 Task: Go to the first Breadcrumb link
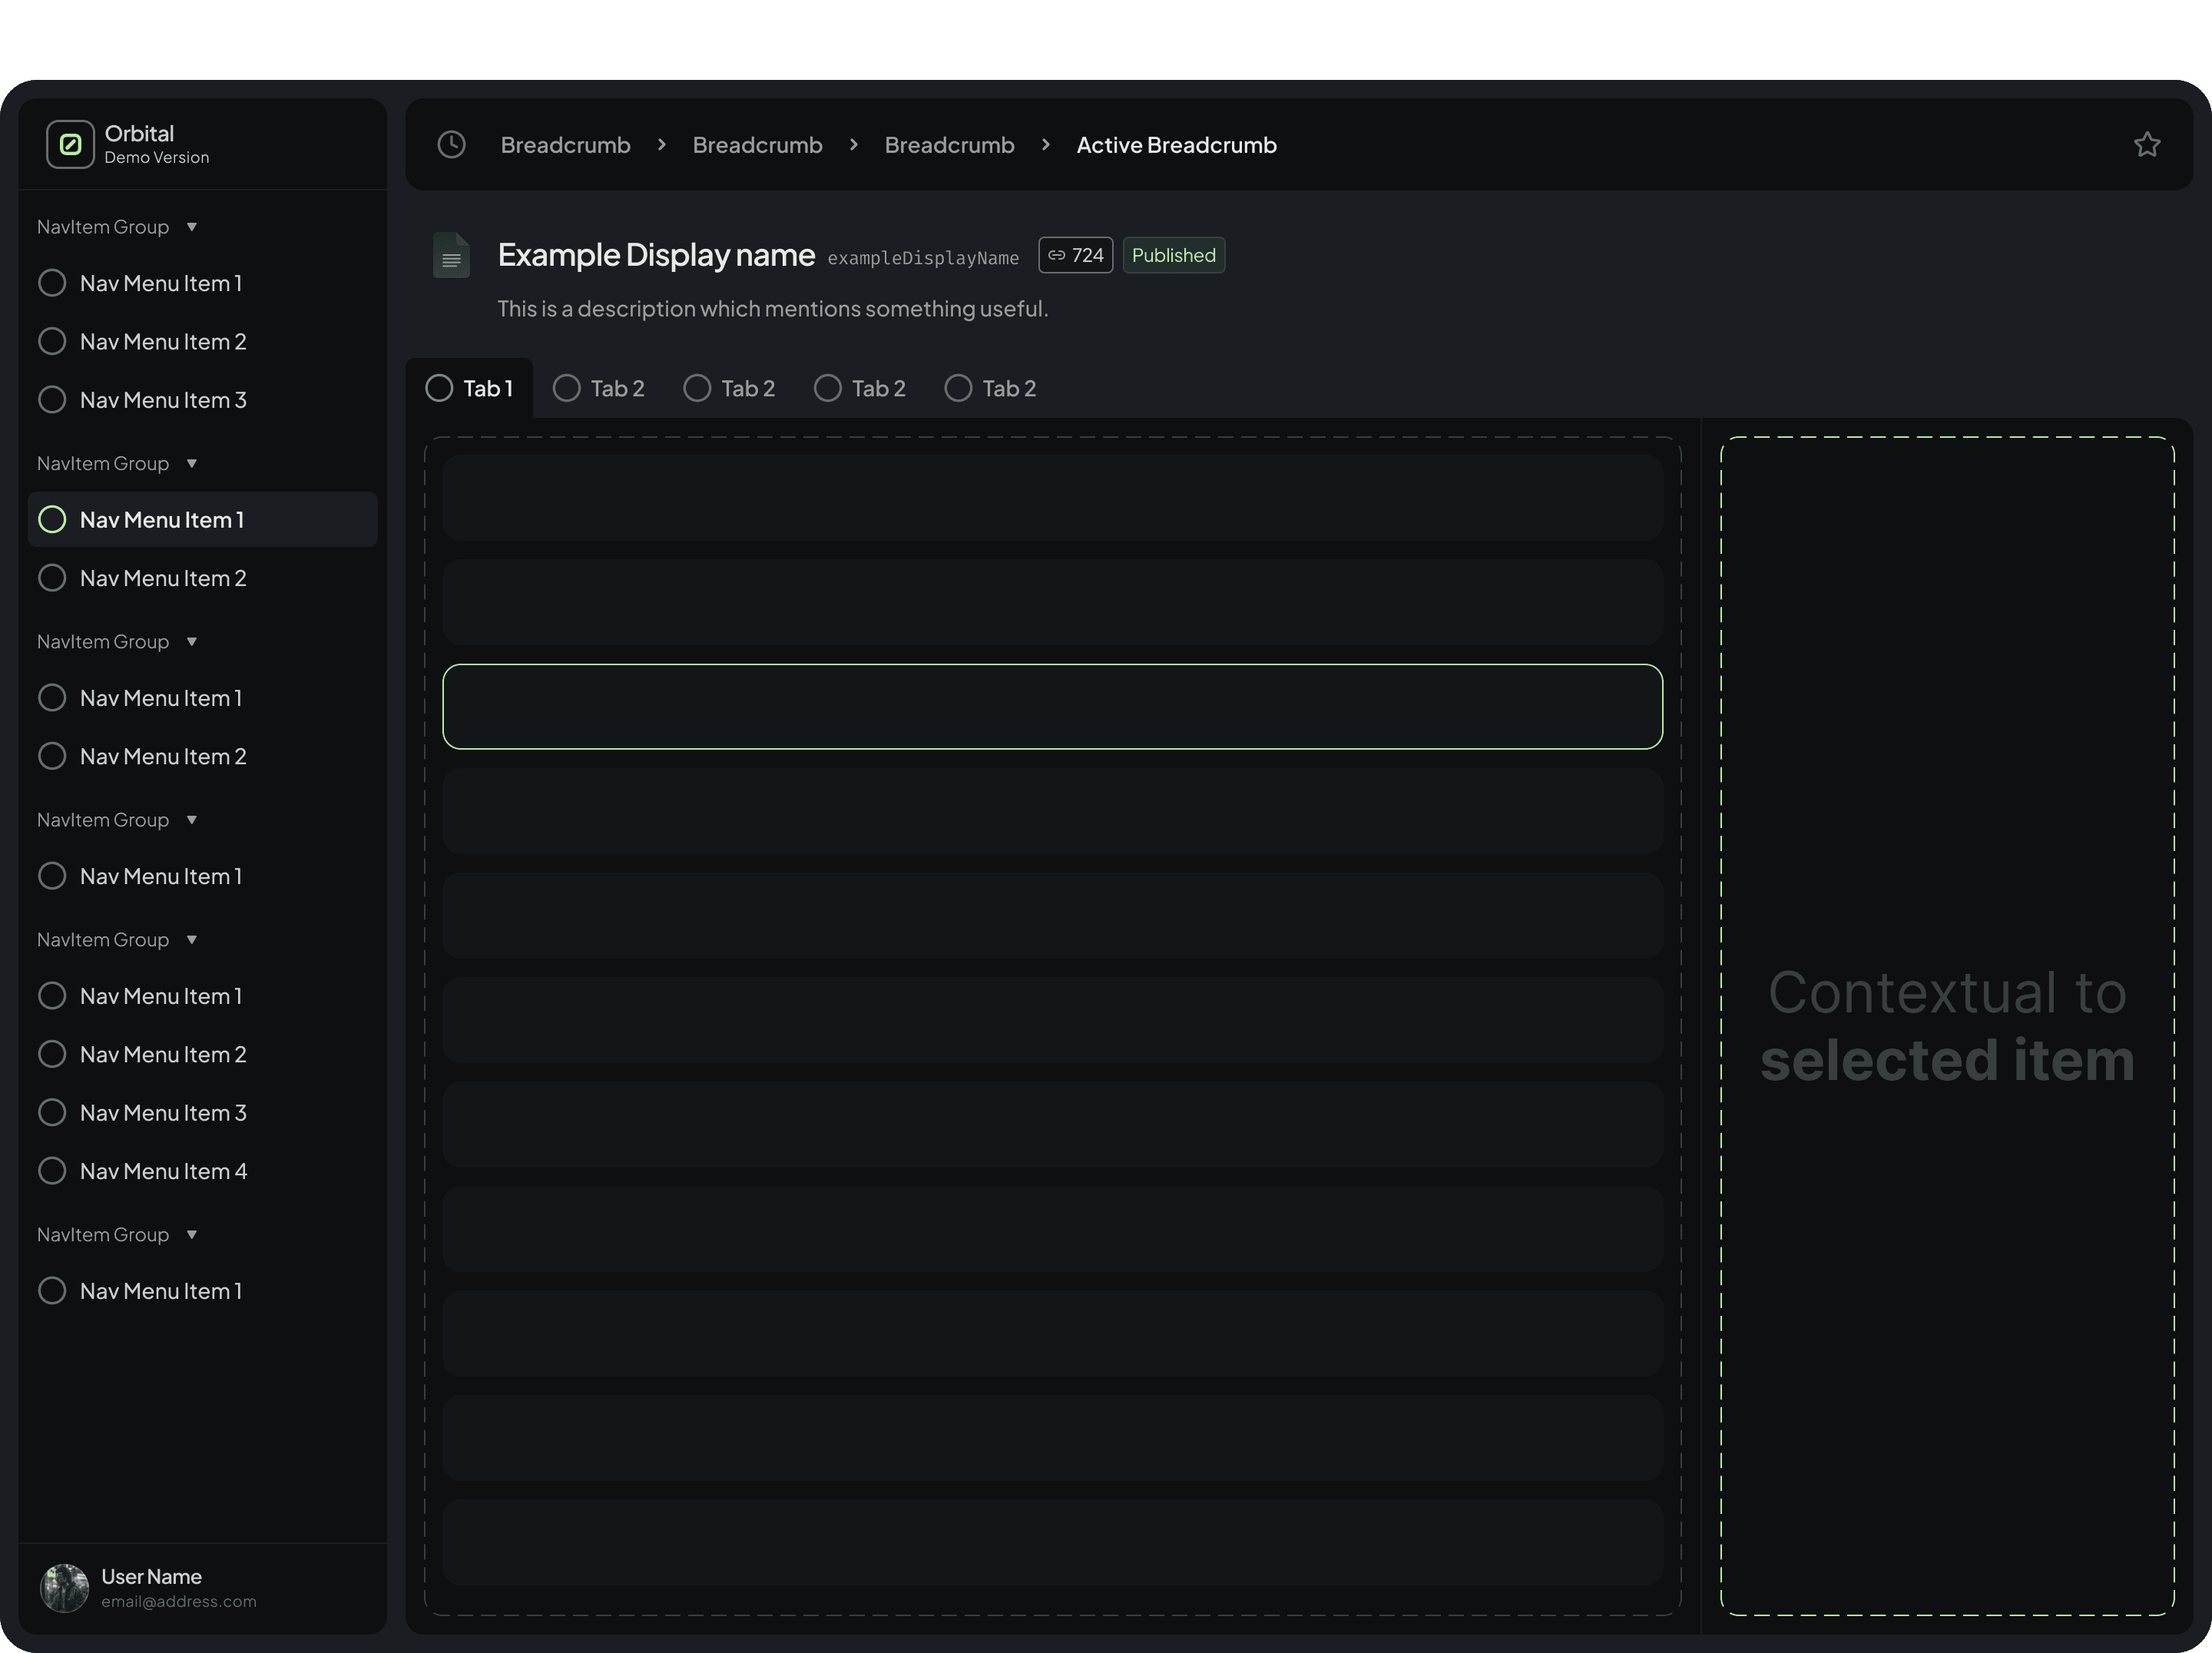(565, 145)
